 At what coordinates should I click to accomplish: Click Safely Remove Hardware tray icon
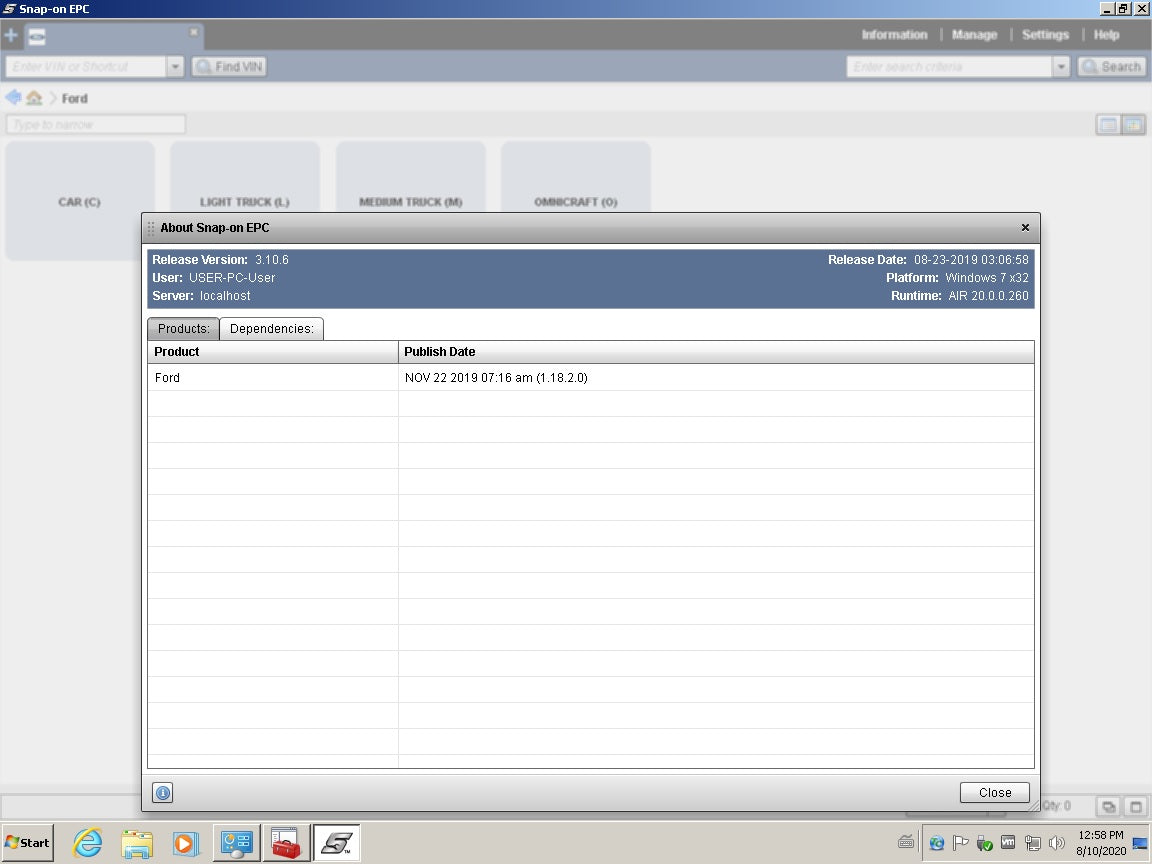(984, 843)
